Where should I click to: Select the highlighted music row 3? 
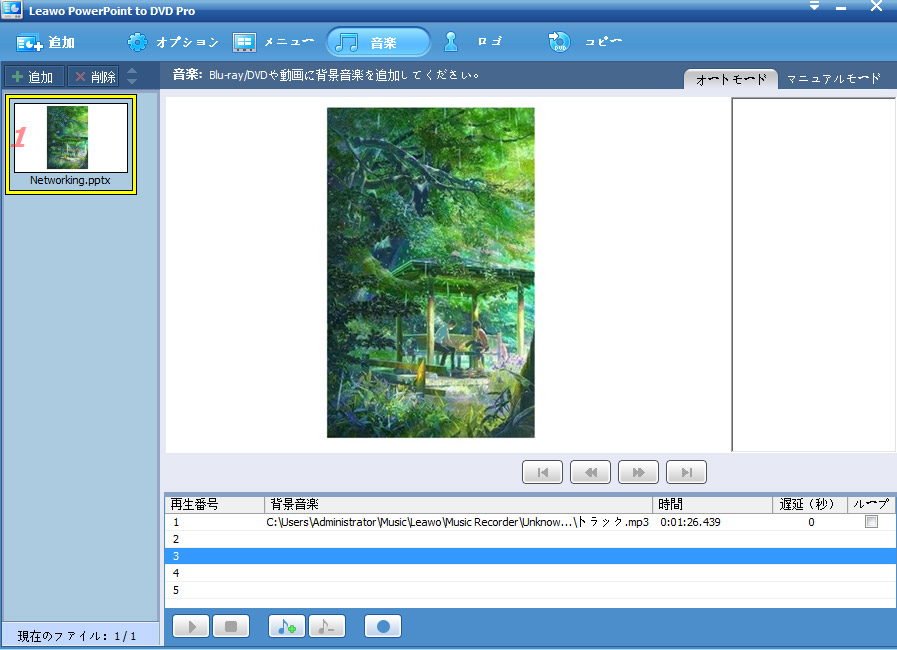530,556
